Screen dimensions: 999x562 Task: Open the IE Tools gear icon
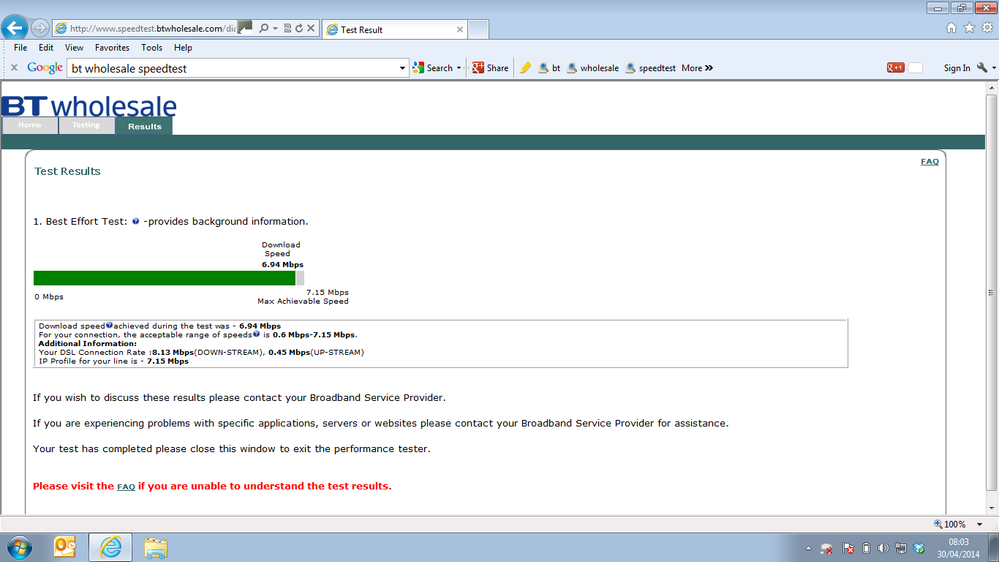[x=987, y=27]
